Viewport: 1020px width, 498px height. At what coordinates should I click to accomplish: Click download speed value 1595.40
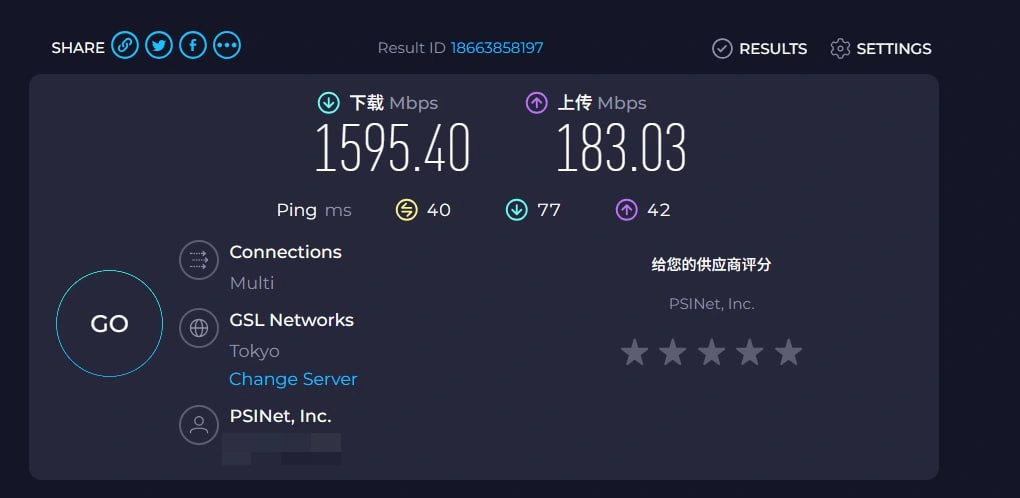click(x=392, y=148)
